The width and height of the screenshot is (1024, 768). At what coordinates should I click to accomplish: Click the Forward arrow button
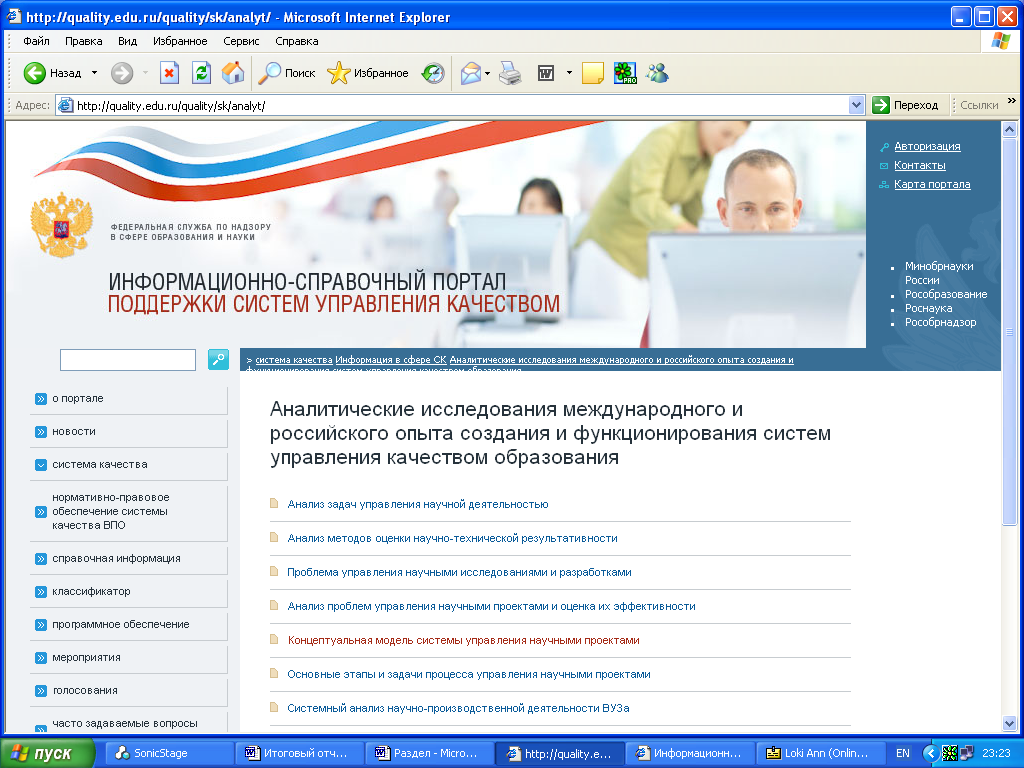click(122, 73)
